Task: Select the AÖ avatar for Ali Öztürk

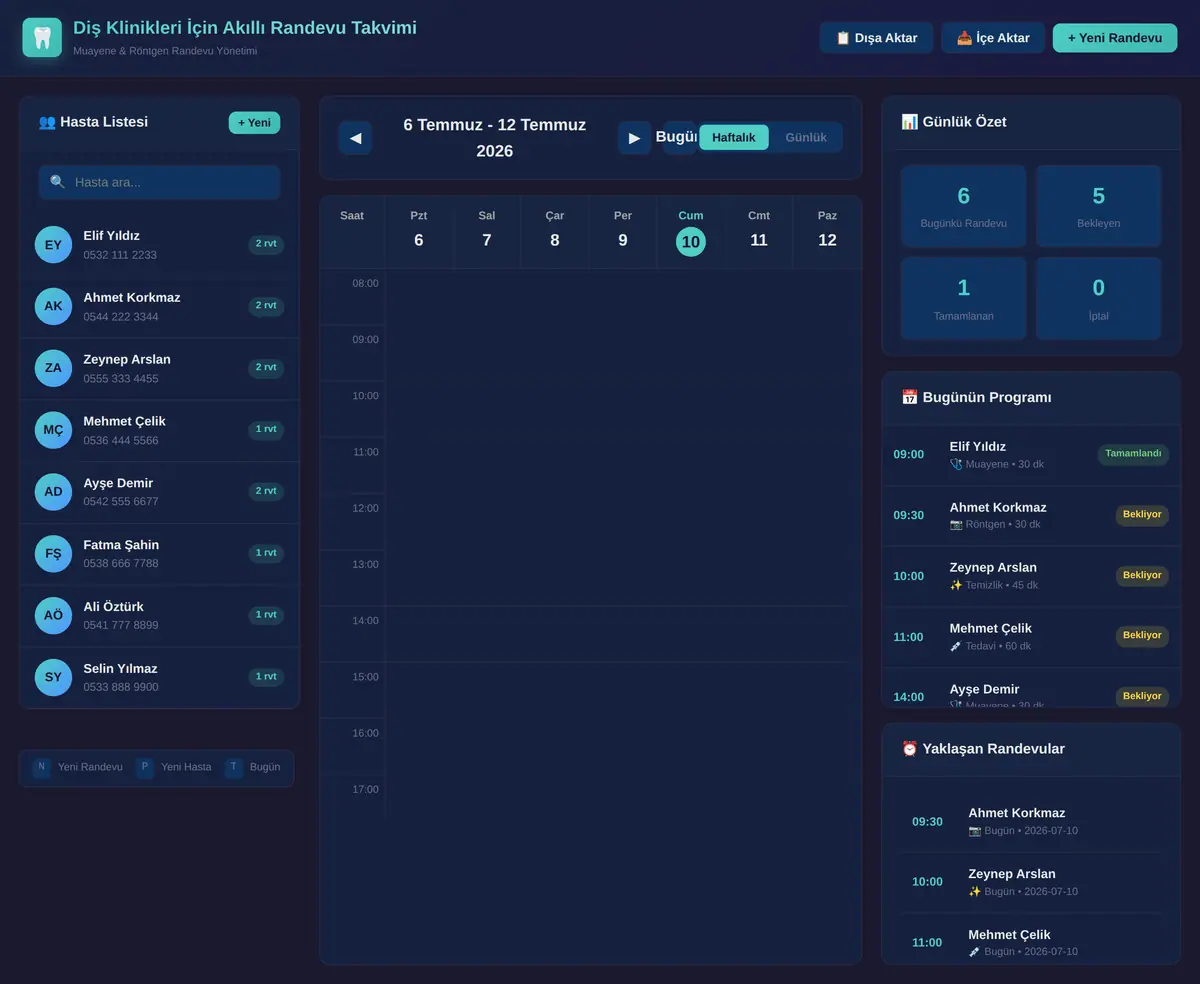Action: click(x=53, y=615)
